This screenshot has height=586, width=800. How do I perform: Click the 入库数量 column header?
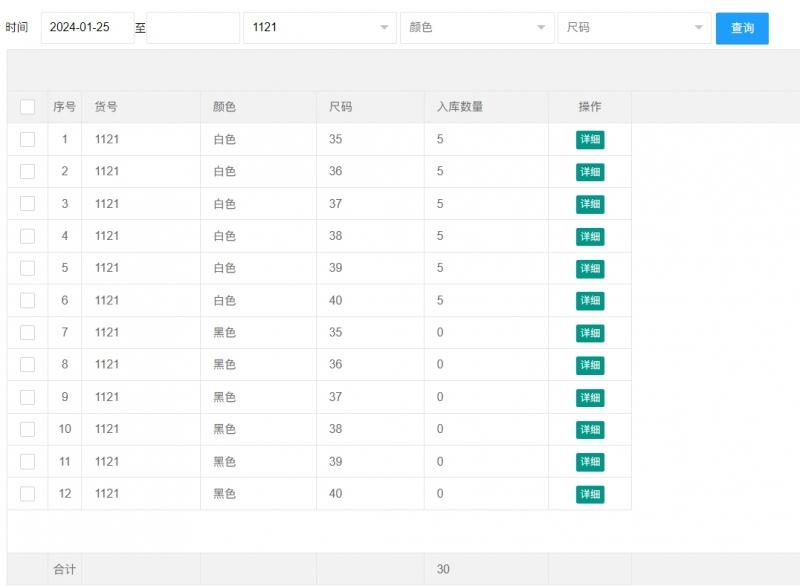(460, 107)
